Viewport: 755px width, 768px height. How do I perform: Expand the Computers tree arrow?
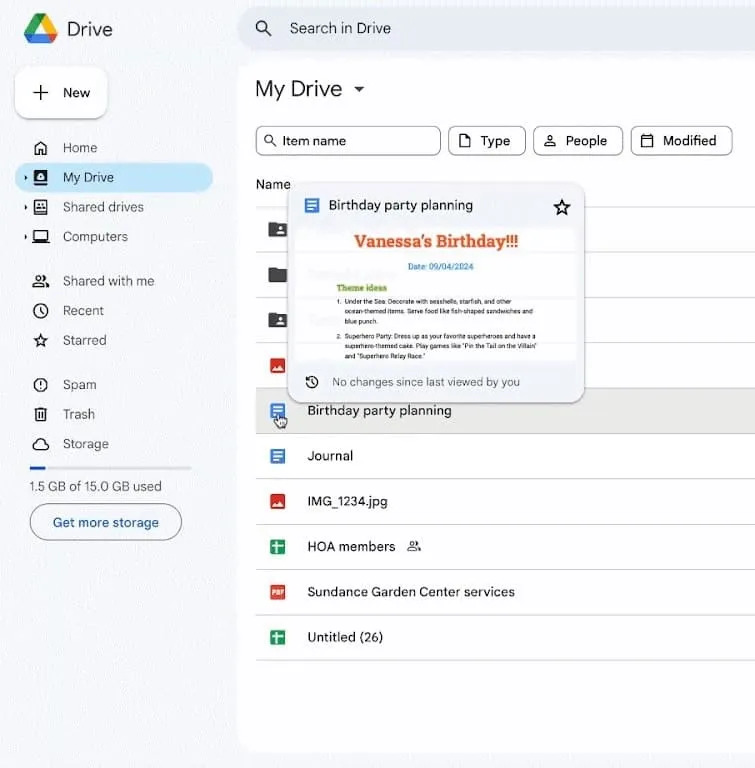(x=26, y=237)
